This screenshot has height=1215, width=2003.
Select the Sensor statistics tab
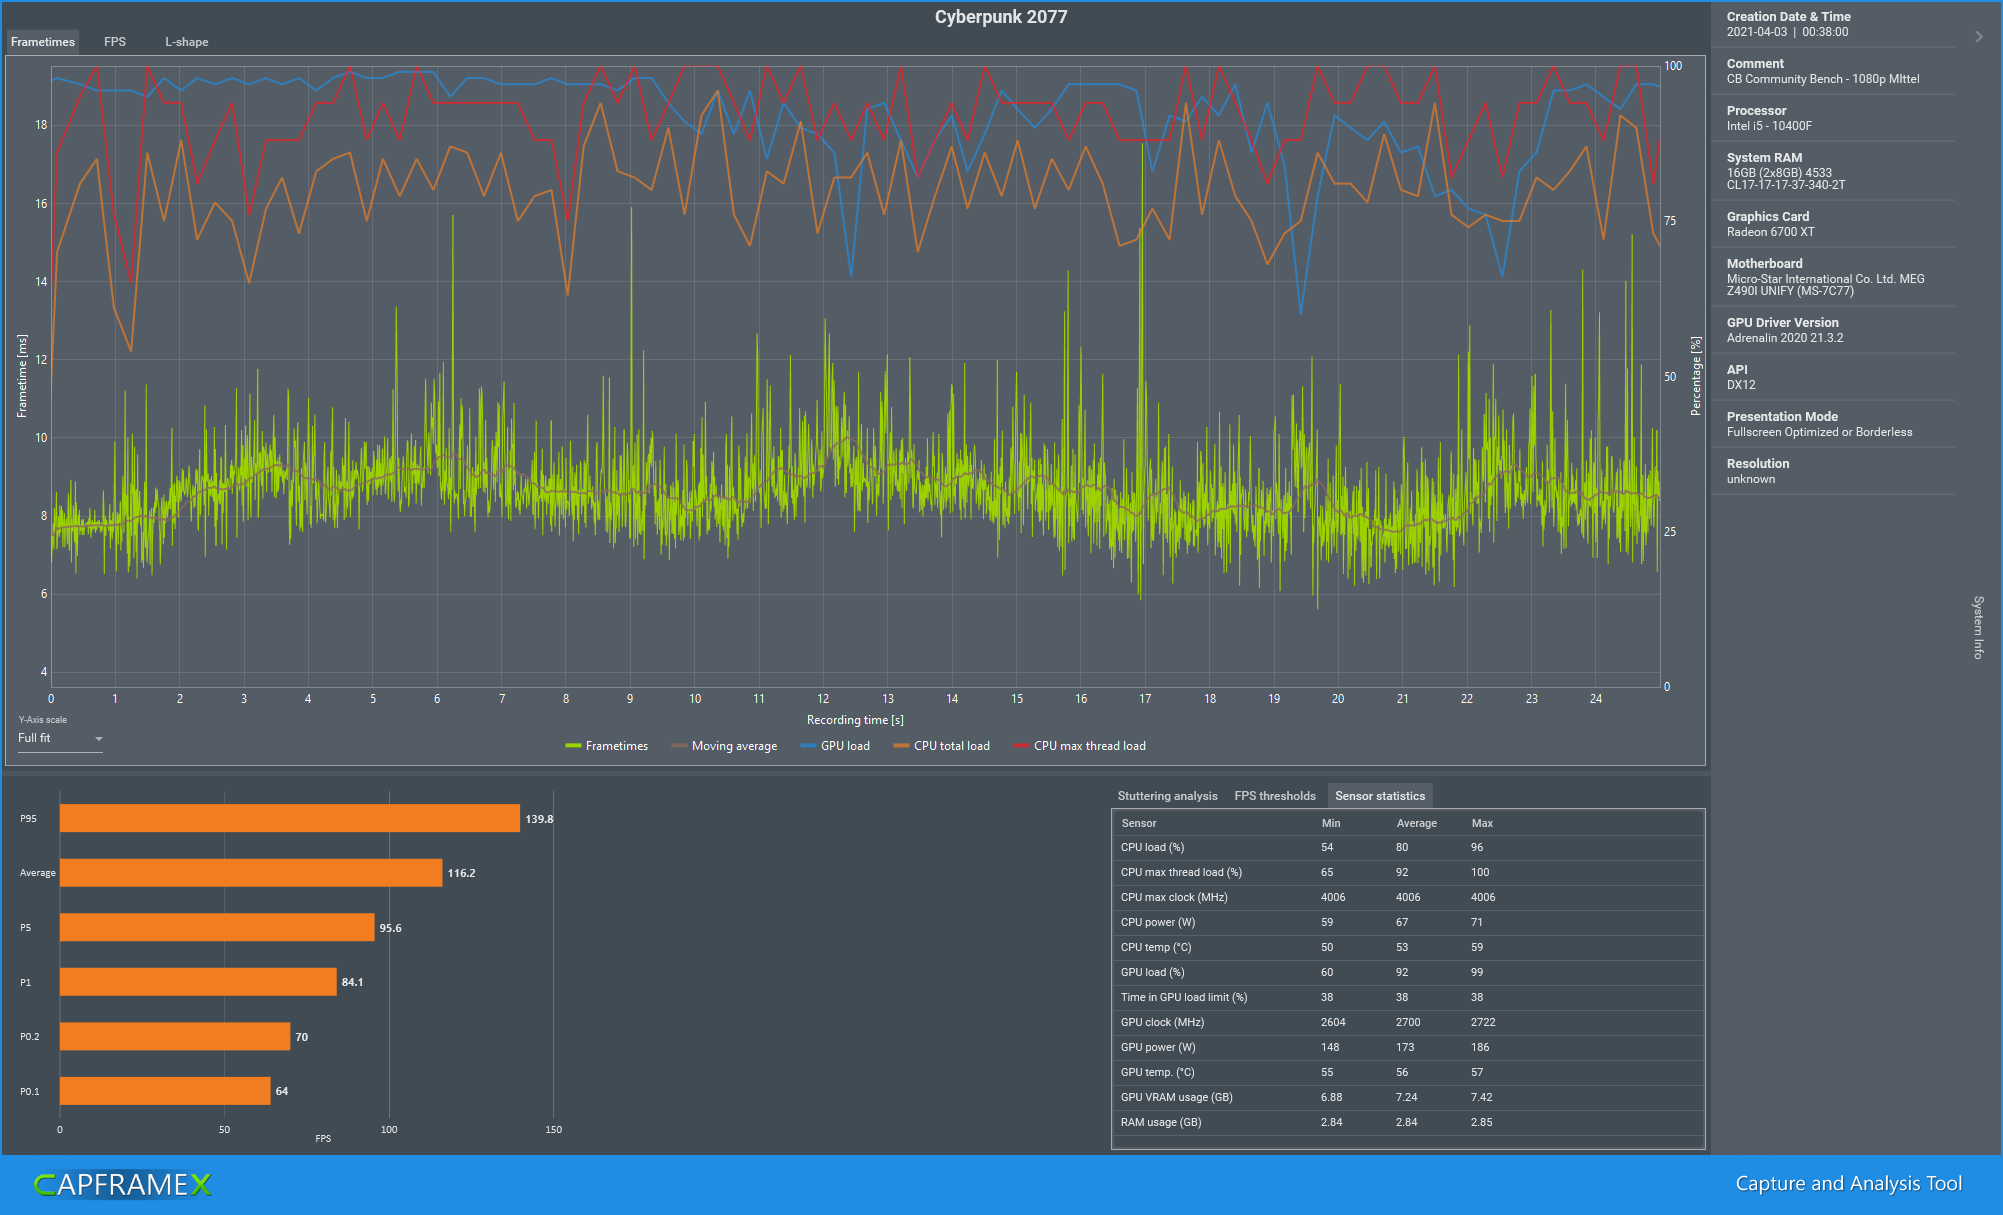click(1379, 796)
